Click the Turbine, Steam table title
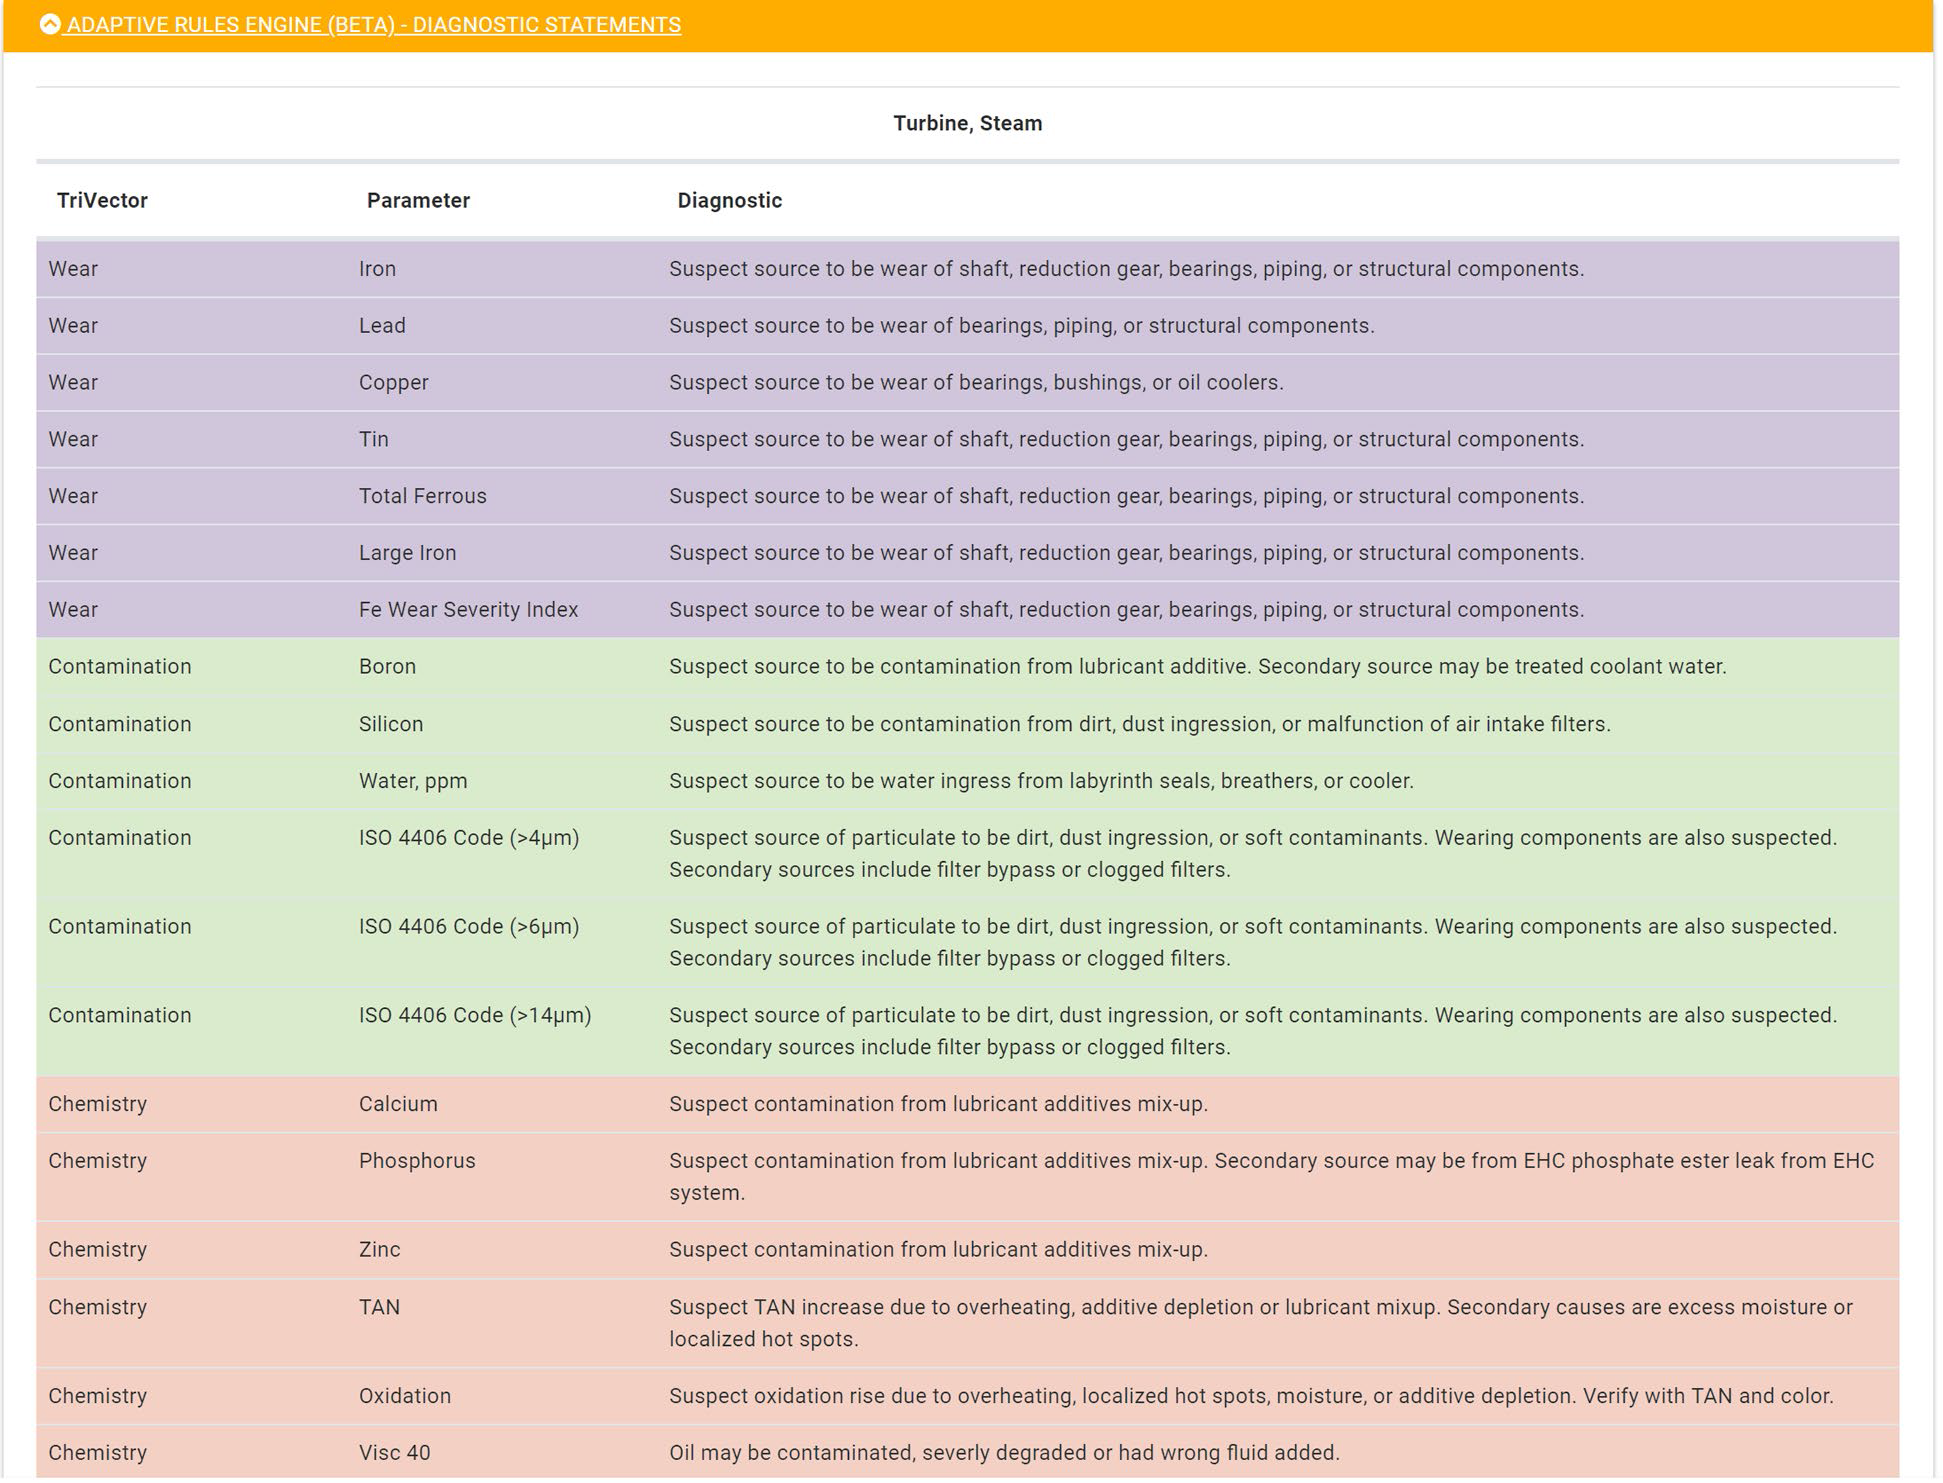 point(967,123)
